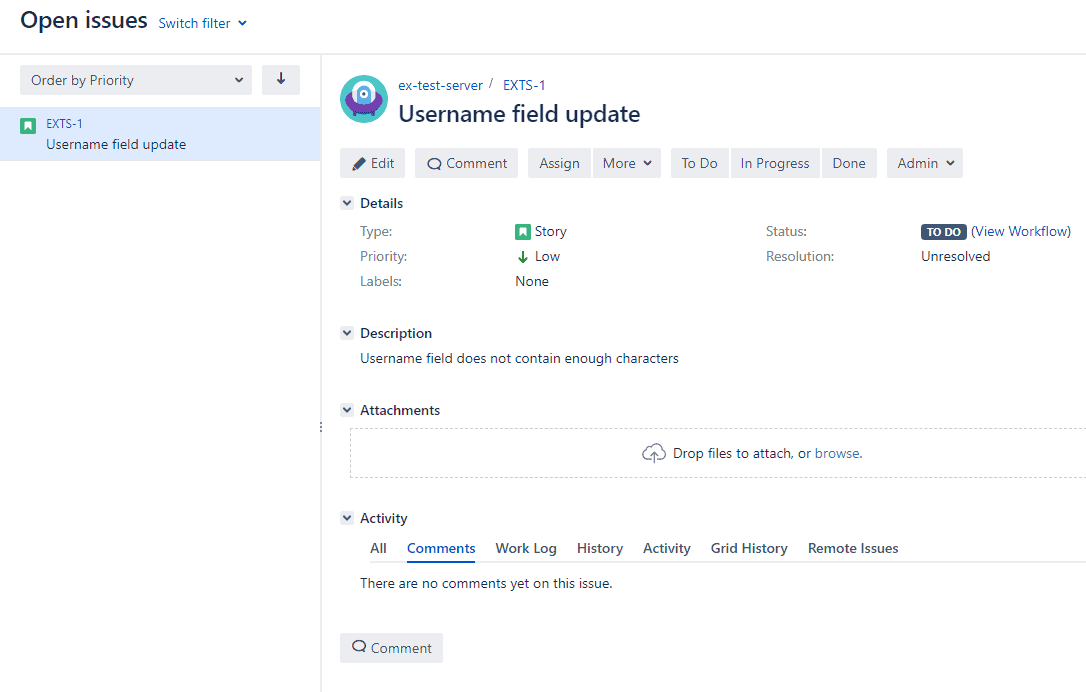This screenshot has width=1086, height=692.
Task: Click the TO DO status badge
Action: point(943,232)
